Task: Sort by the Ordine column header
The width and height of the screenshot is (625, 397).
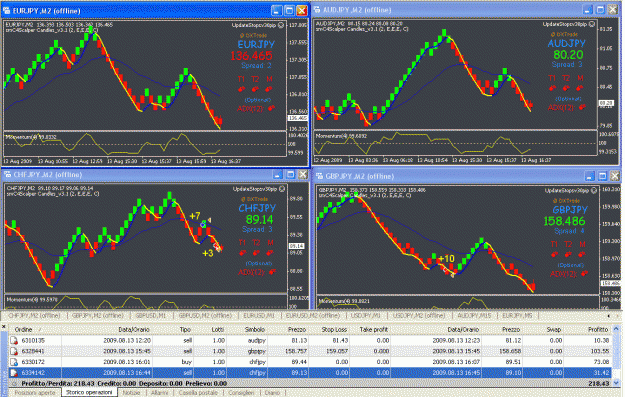Action: pos(24,330)
